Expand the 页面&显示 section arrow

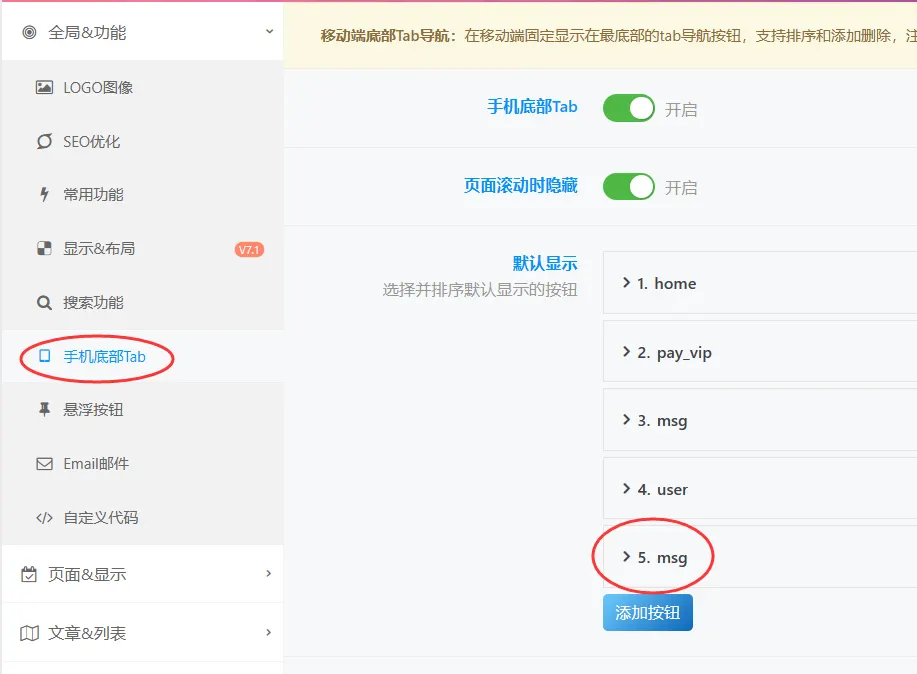tap(268, 573)
